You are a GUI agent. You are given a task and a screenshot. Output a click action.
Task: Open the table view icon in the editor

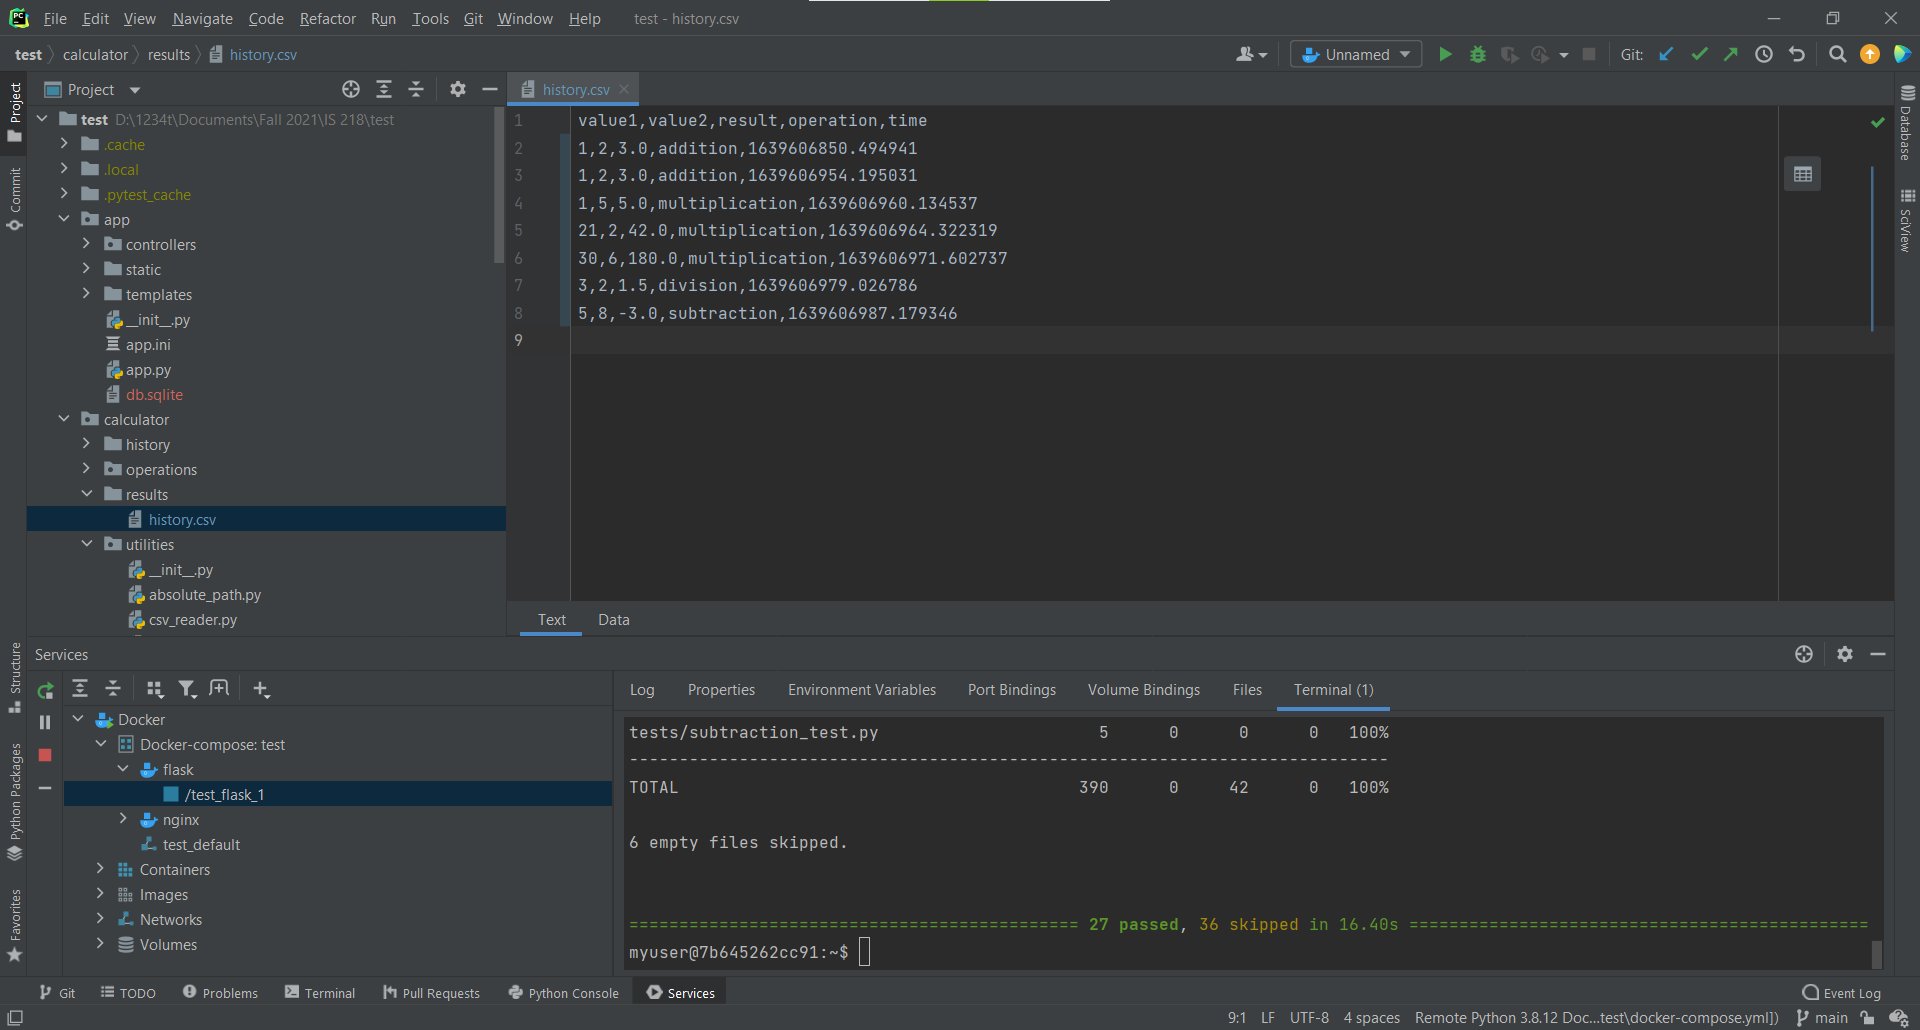pyautogui.click(x=1803, y=175)
